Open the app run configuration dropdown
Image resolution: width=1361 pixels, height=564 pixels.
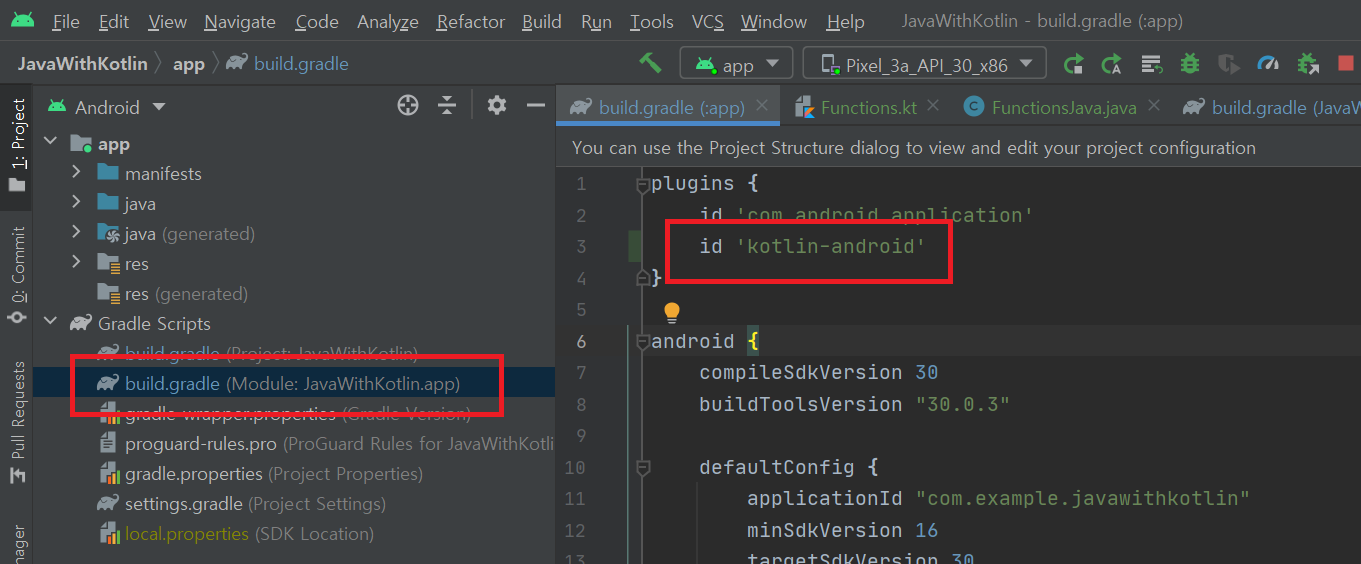tap(737, 64)
